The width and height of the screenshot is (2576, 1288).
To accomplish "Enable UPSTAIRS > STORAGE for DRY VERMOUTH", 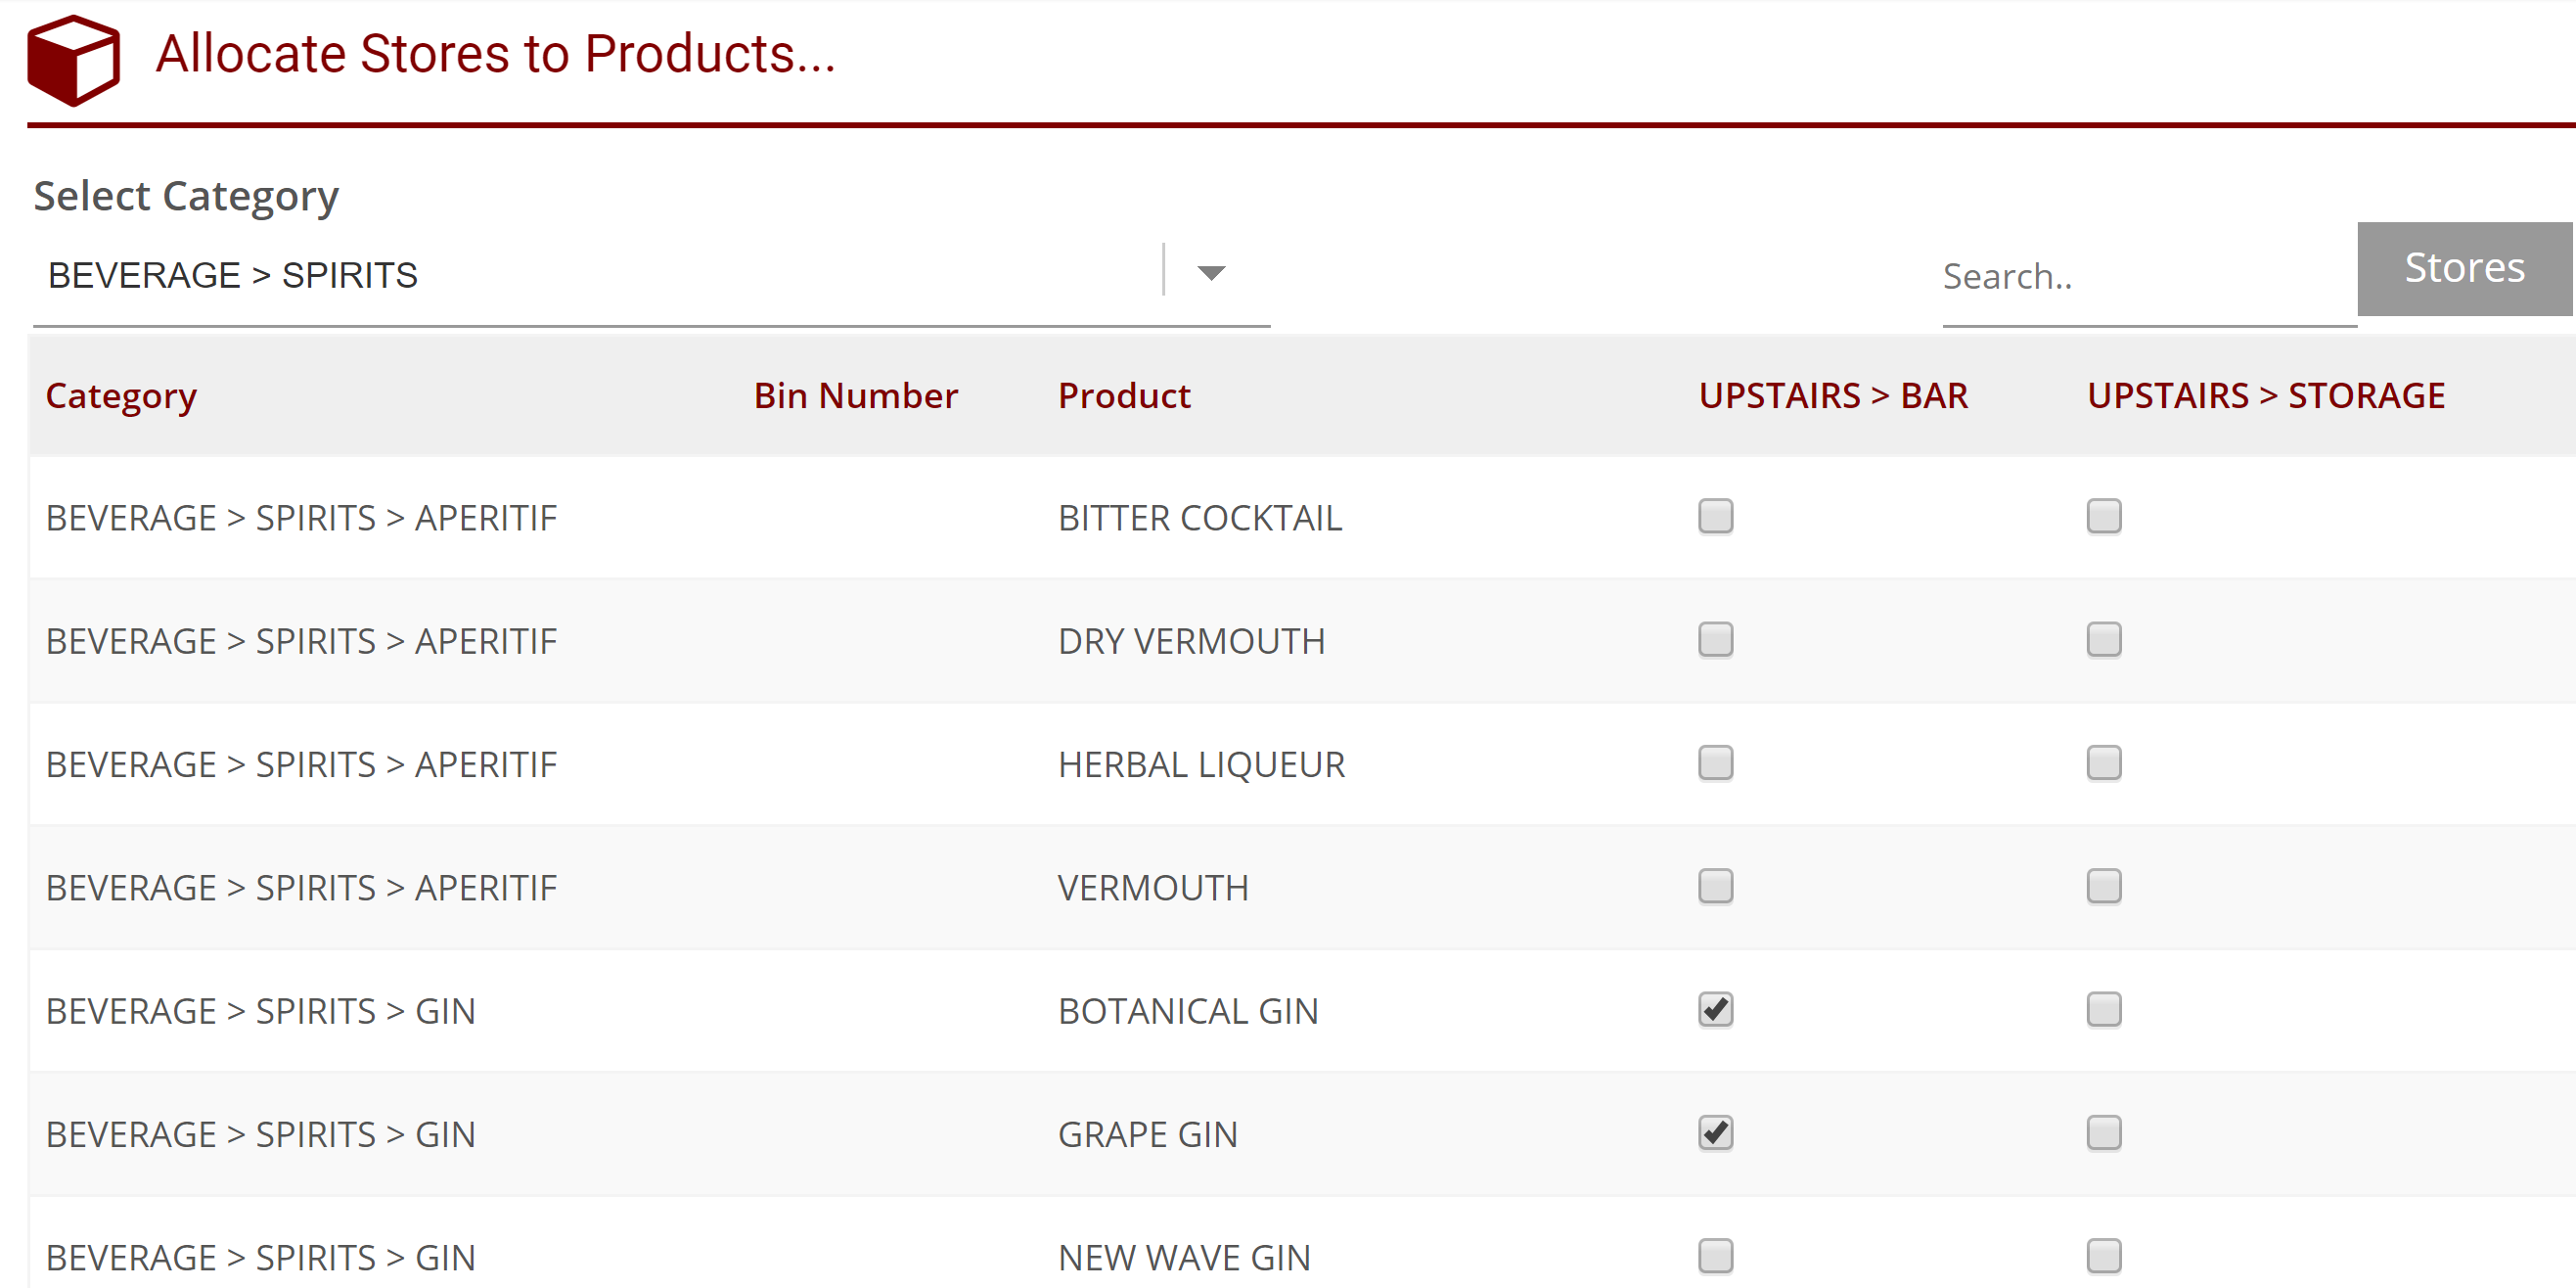I will (2104, 640).
